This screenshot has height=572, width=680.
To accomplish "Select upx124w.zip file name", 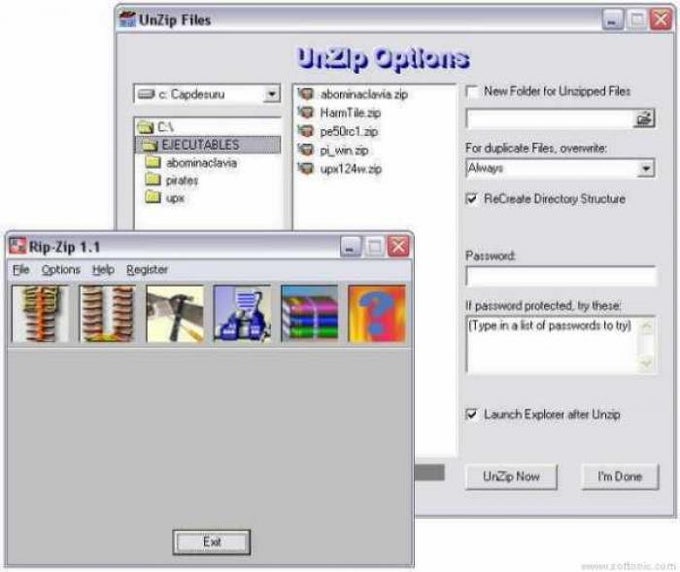I will [351, 169].
